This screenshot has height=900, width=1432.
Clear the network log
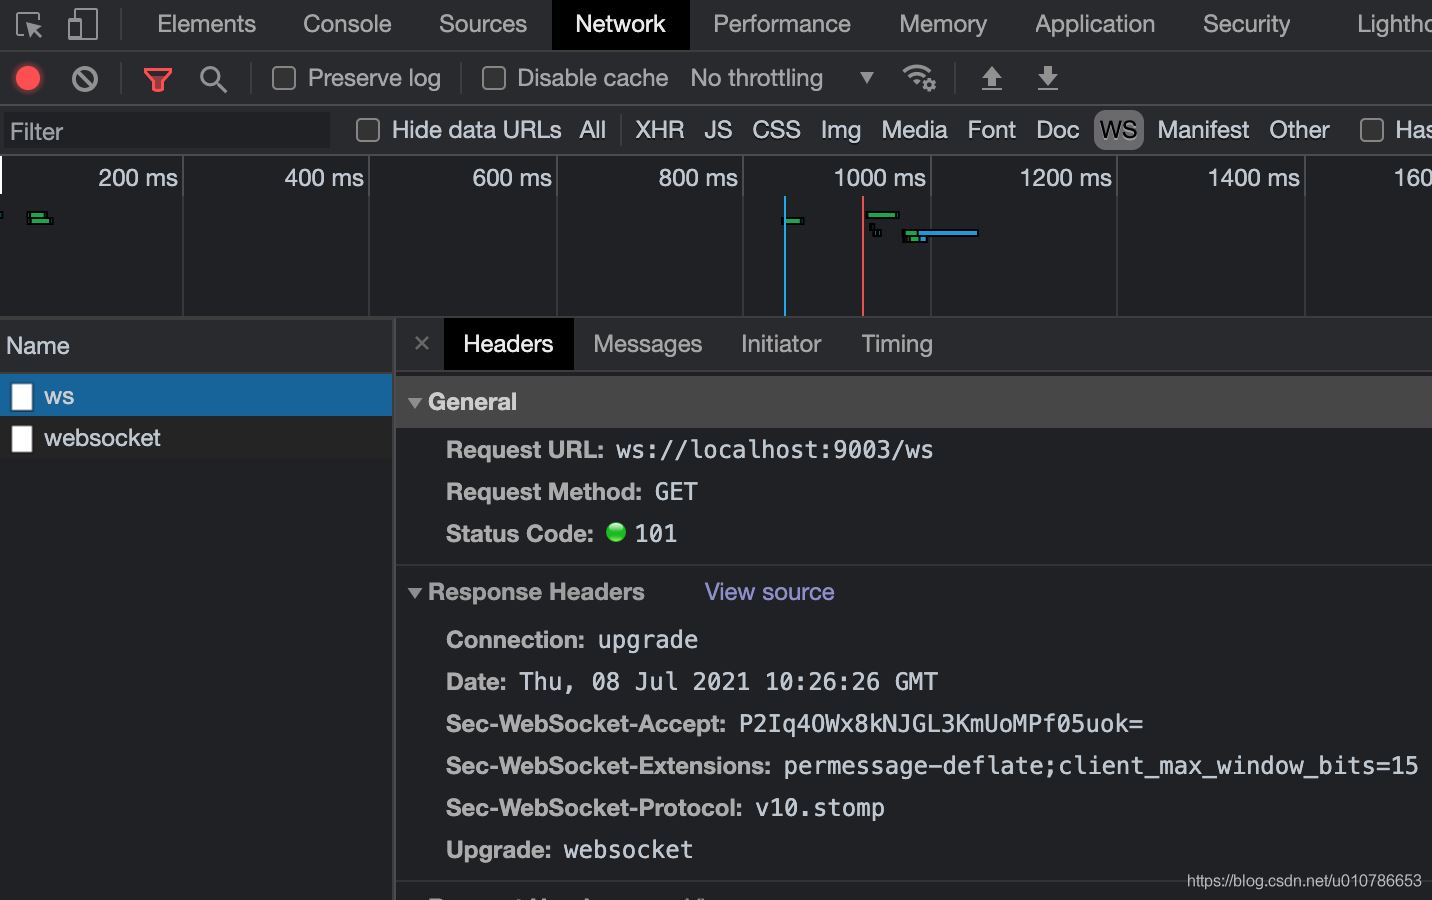85,78
